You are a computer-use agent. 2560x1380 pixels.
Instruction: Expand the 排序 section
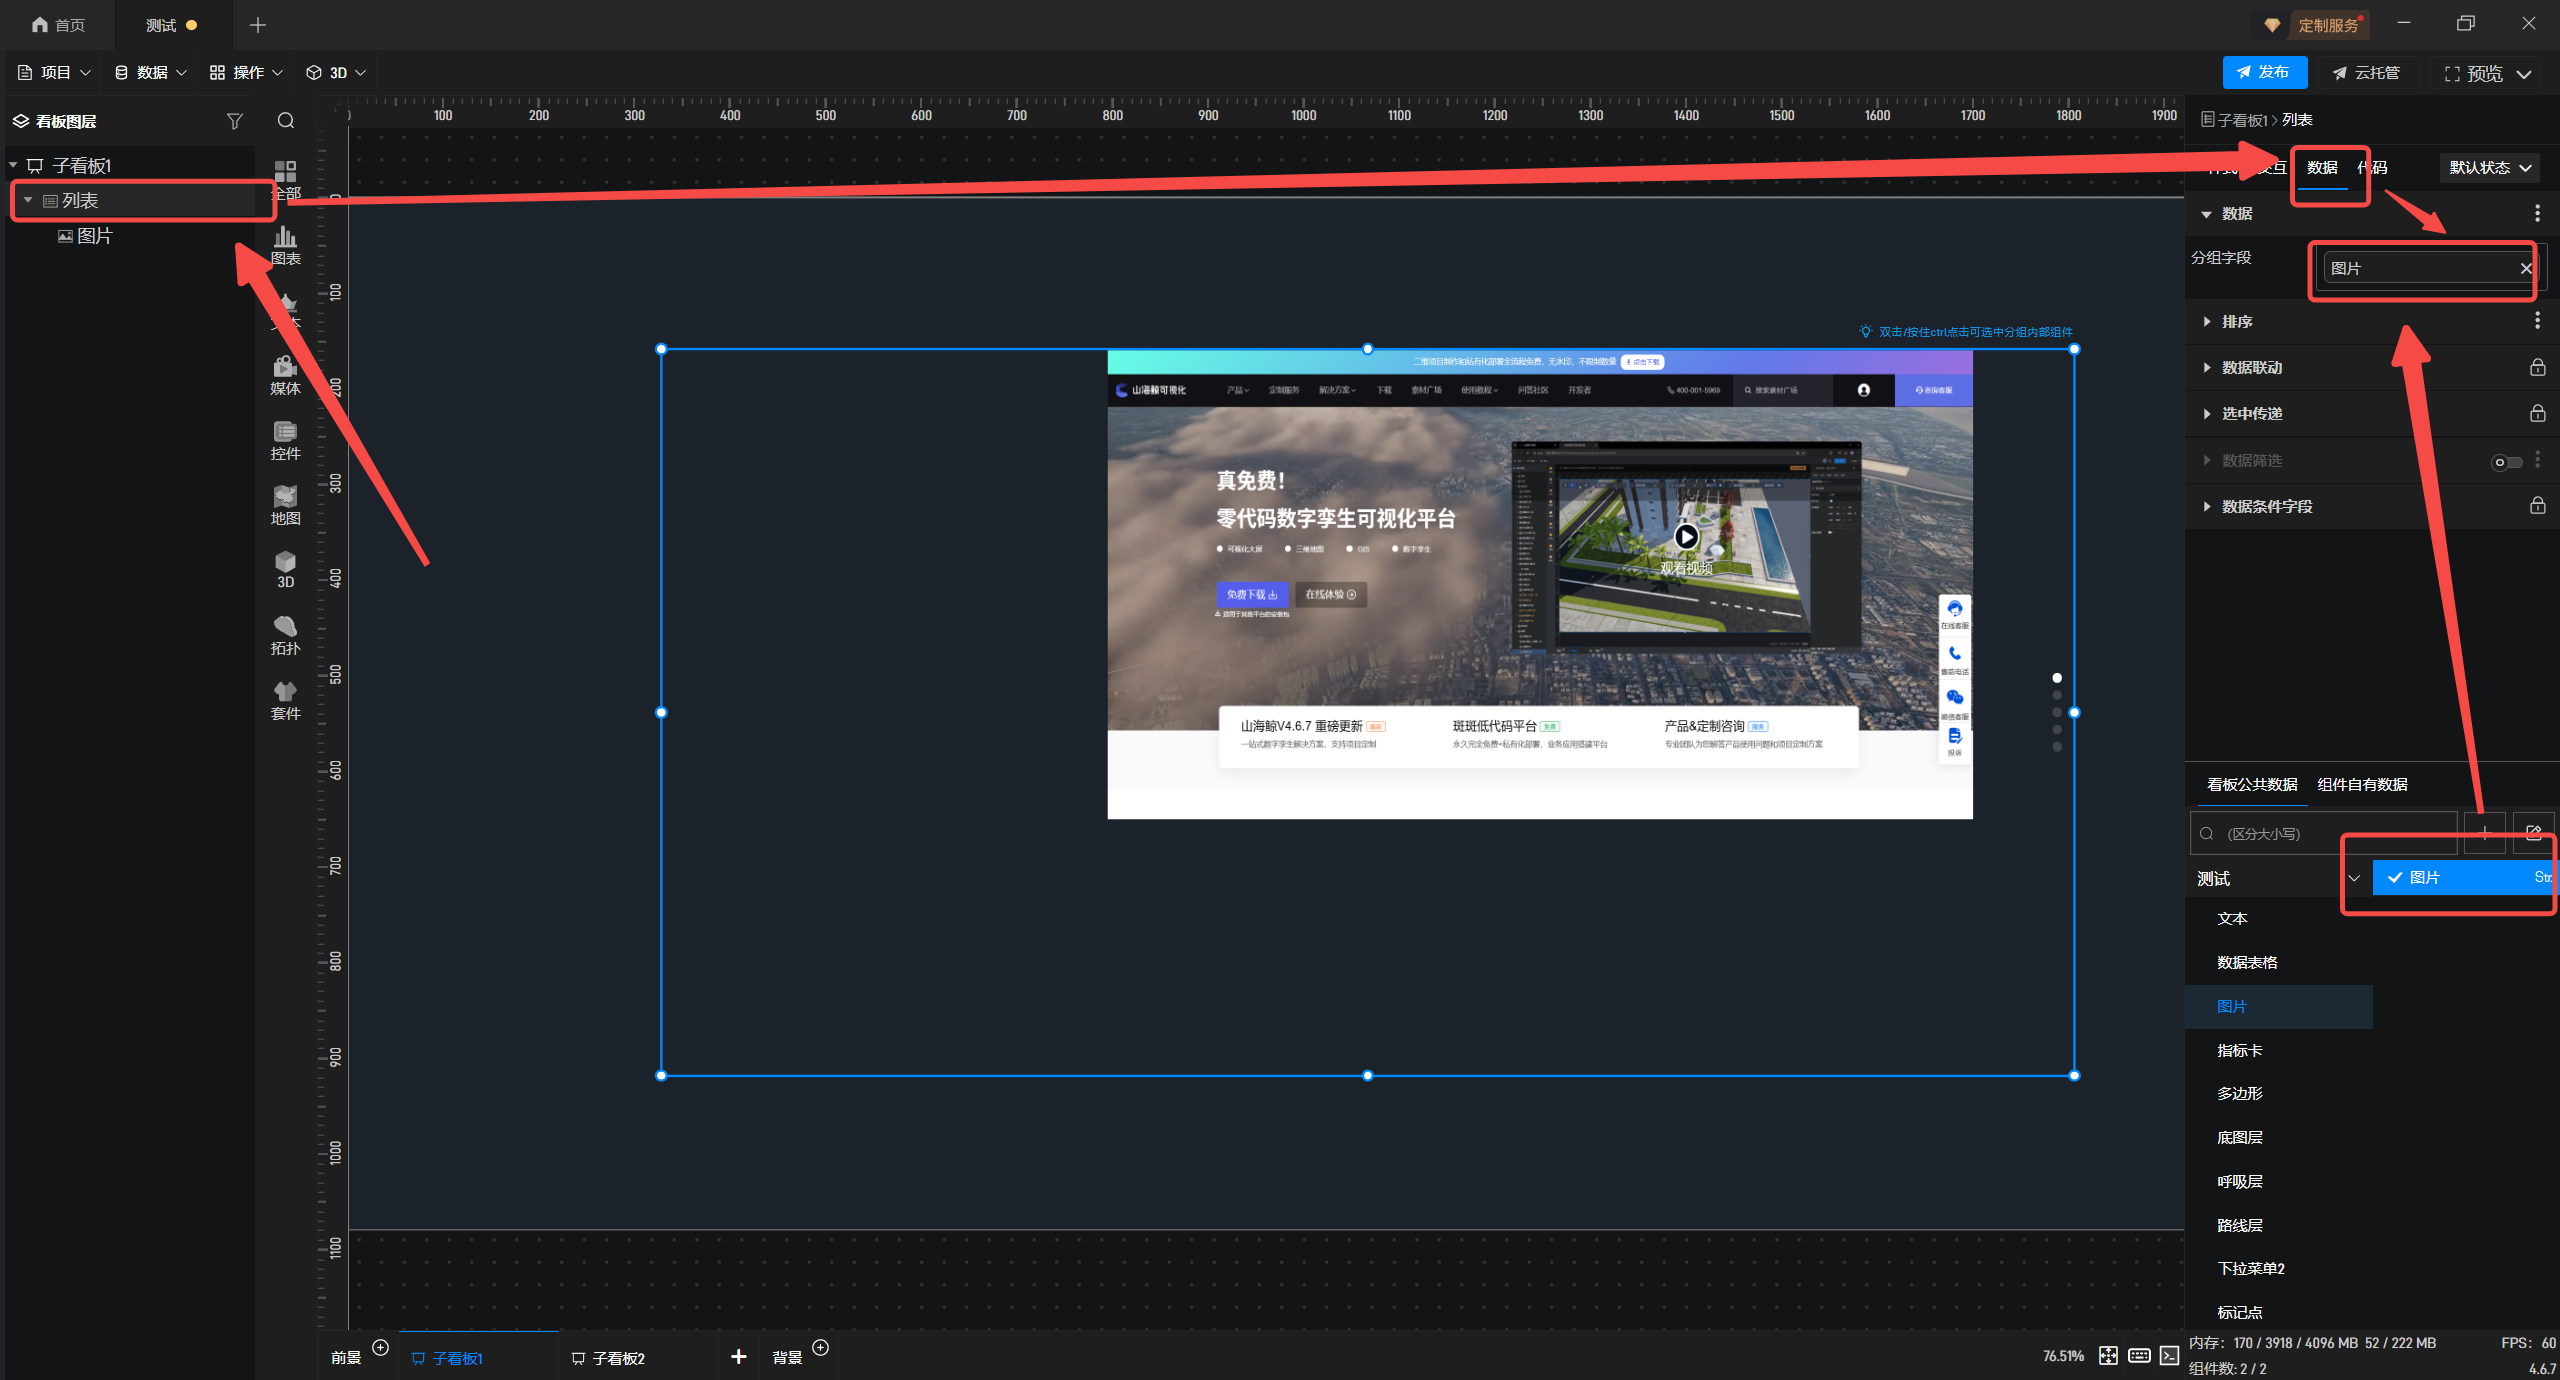coord(2236,322)
